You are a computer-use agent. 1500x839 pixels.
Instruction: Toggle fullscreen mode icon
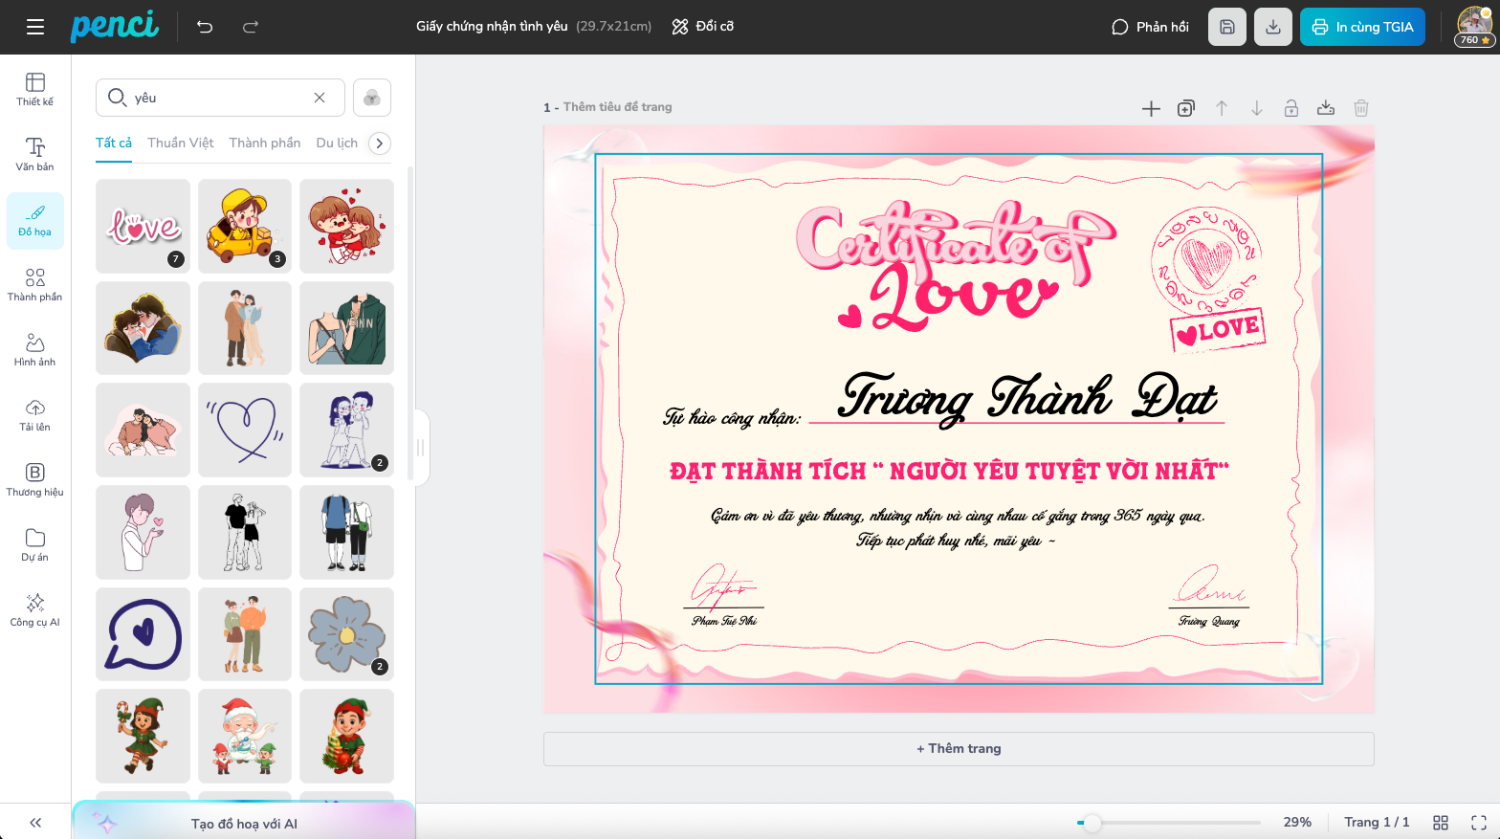pos(1479,822)
